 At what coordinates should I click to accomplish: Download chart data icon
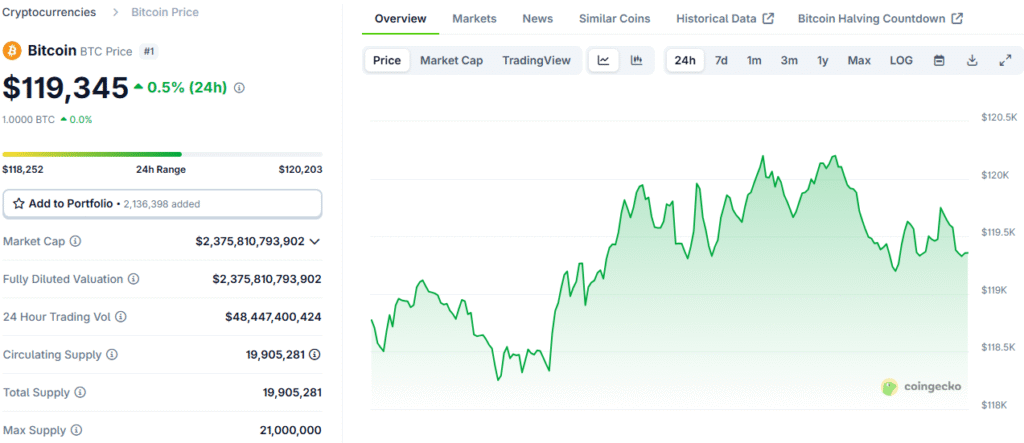(972, 61)
